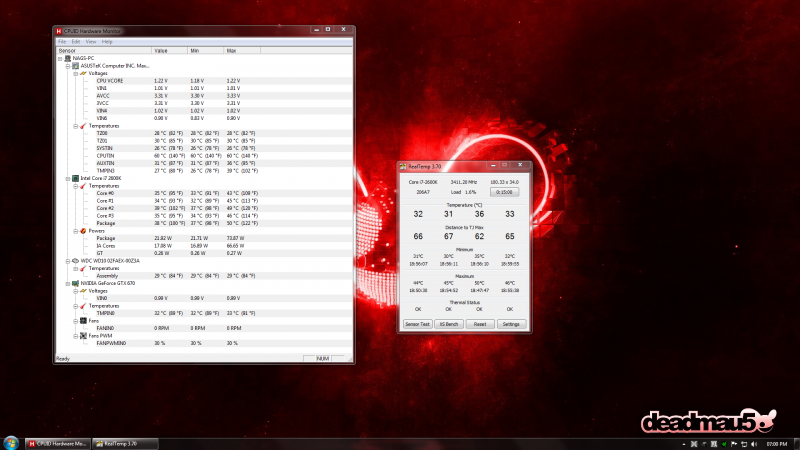Open the View menu in Hardware Monitor

click(x=91, y=42)
